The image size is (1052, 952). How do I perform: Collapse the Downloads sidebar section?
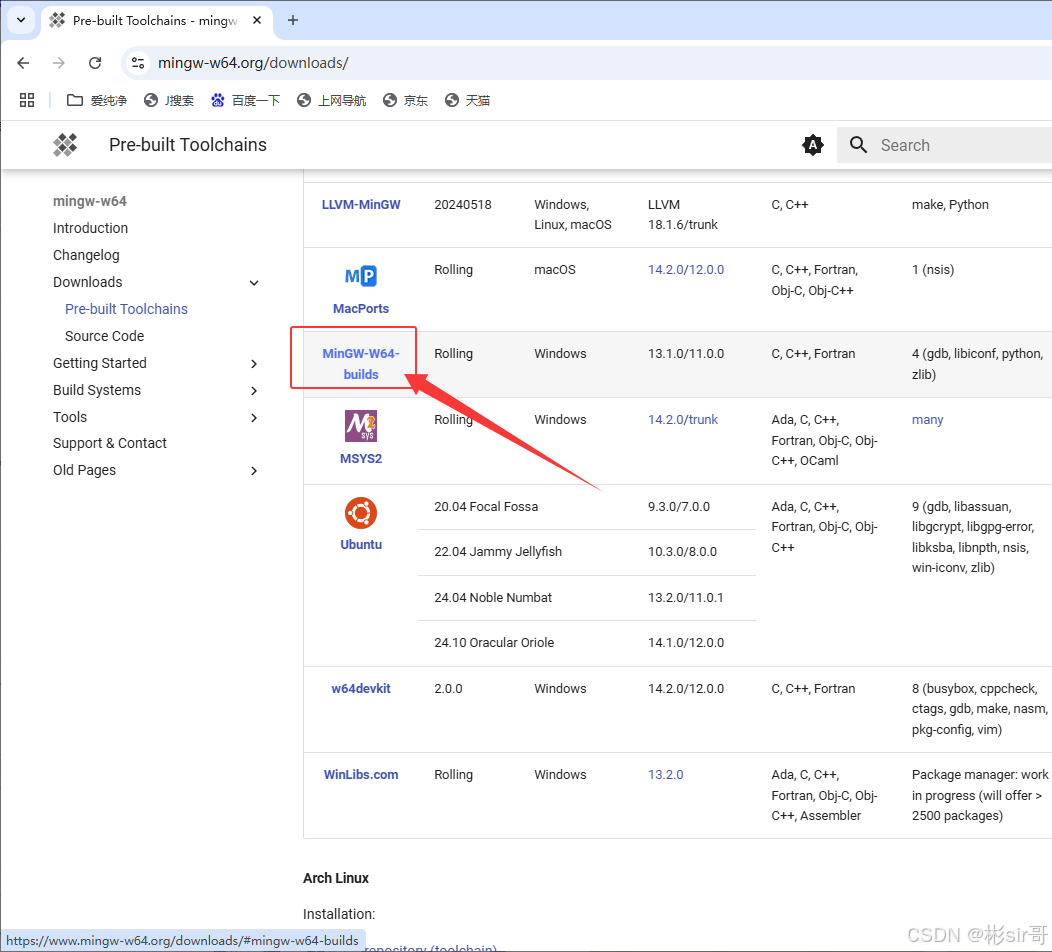pos(254,282)
